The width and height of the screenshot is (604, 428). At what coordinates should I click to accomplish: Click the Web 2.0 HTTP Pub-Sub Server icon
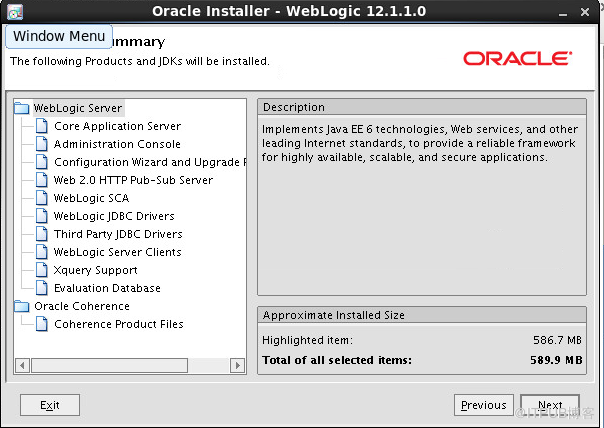(42, 180)
